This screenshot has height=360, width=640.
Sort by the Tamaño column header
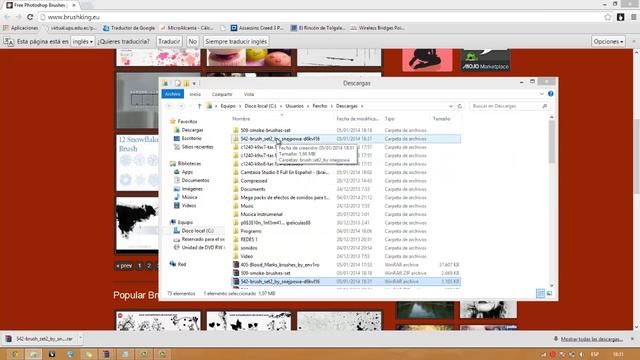click(442, 119)
